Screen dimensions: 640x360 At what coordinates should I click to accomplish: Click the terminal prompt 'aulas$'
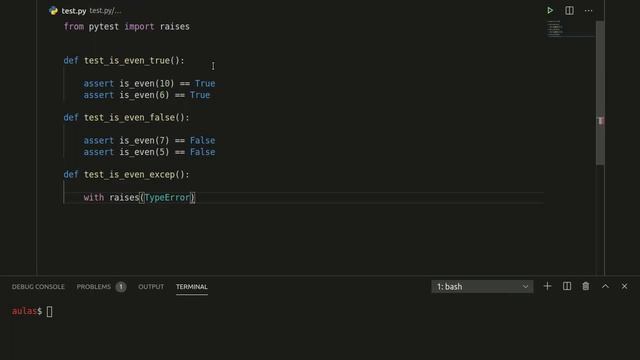click(27, 311)
